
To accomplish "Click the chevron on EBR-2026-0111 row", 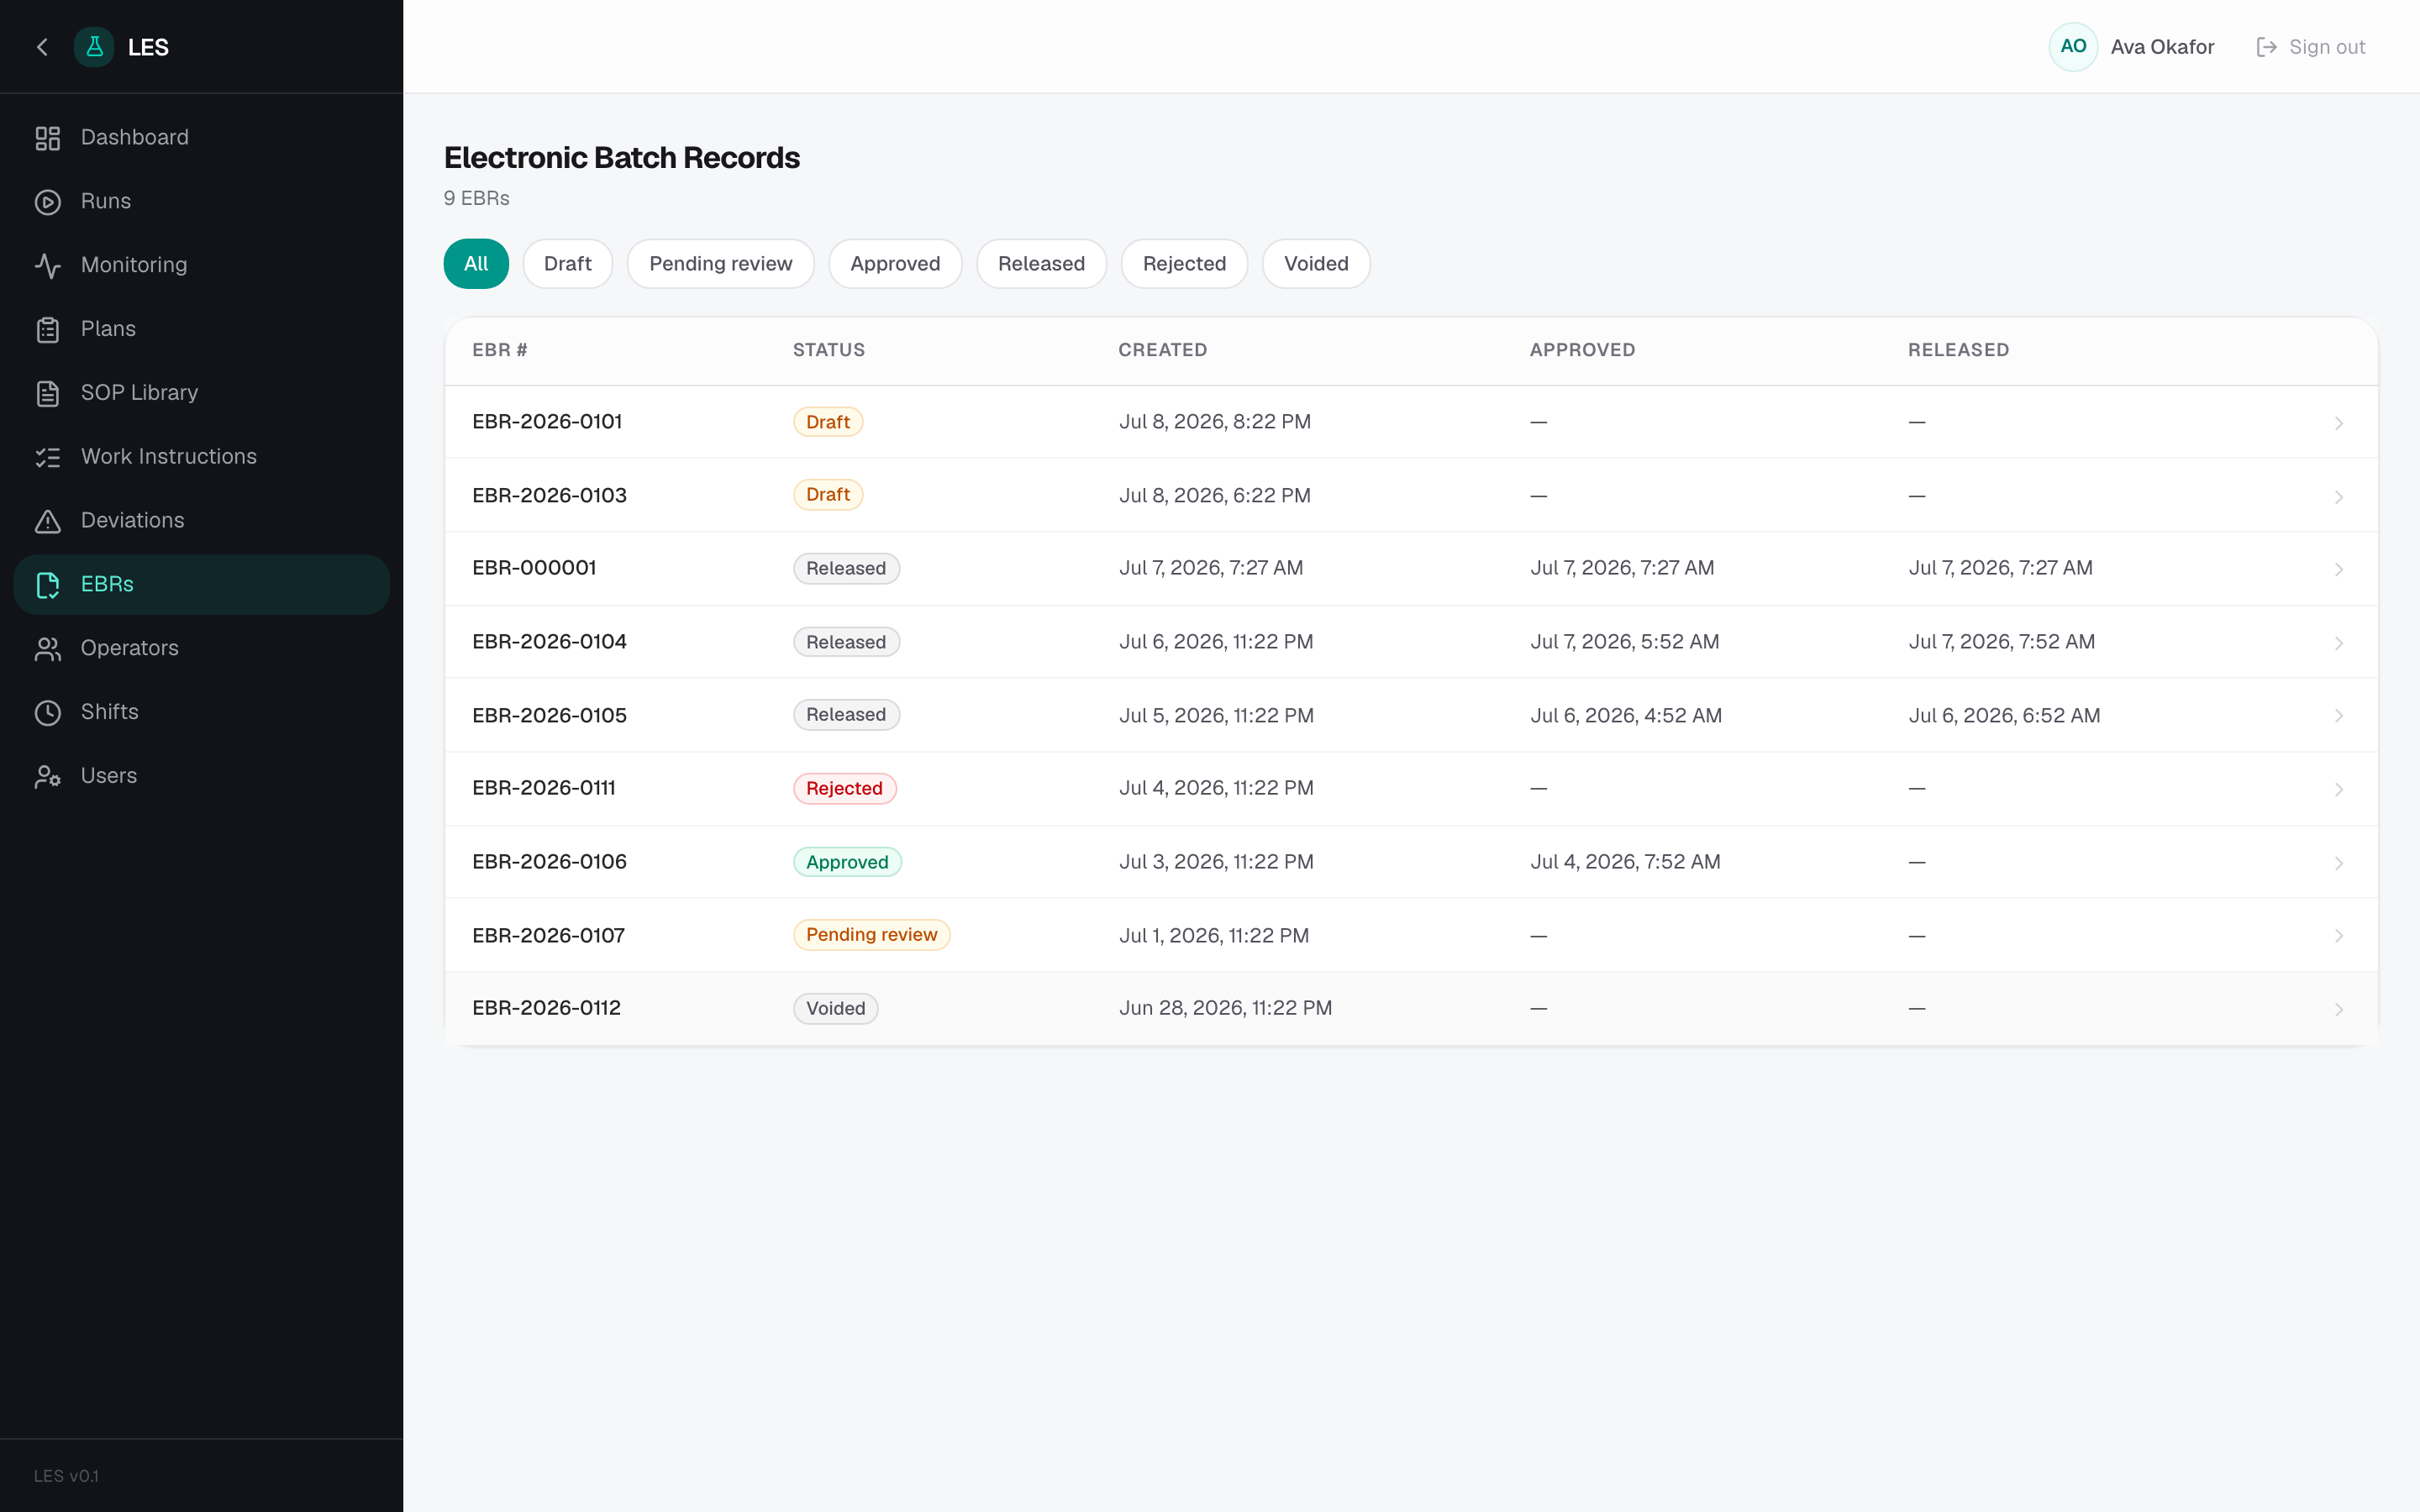I will (2339, 790).
